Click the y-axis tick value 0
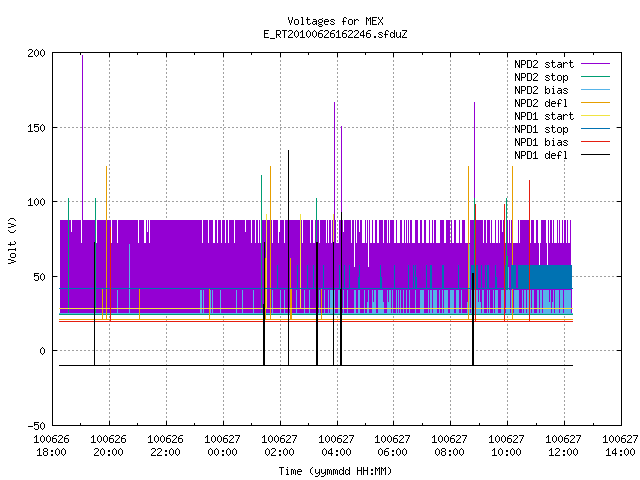This screenshot has width=640, height=480. coord(42,351)
